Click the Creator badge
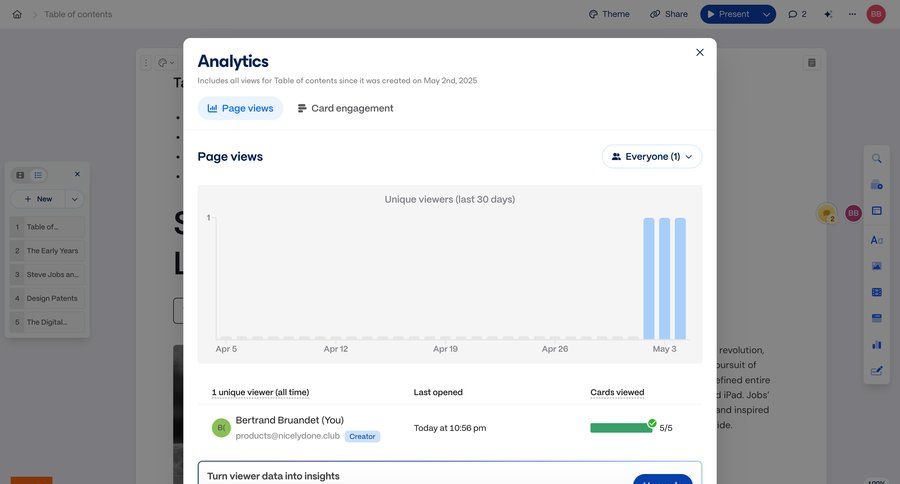This screenshot has height=484, width=900. point(362,436)
